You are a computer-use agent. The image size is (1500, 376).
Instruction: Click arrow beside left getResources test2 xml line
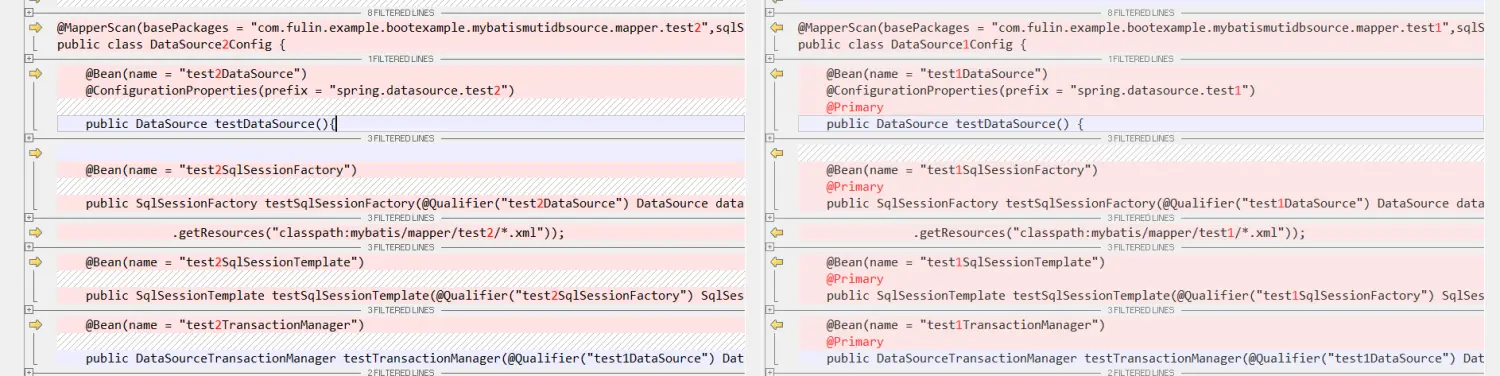(x=36, y=233)
